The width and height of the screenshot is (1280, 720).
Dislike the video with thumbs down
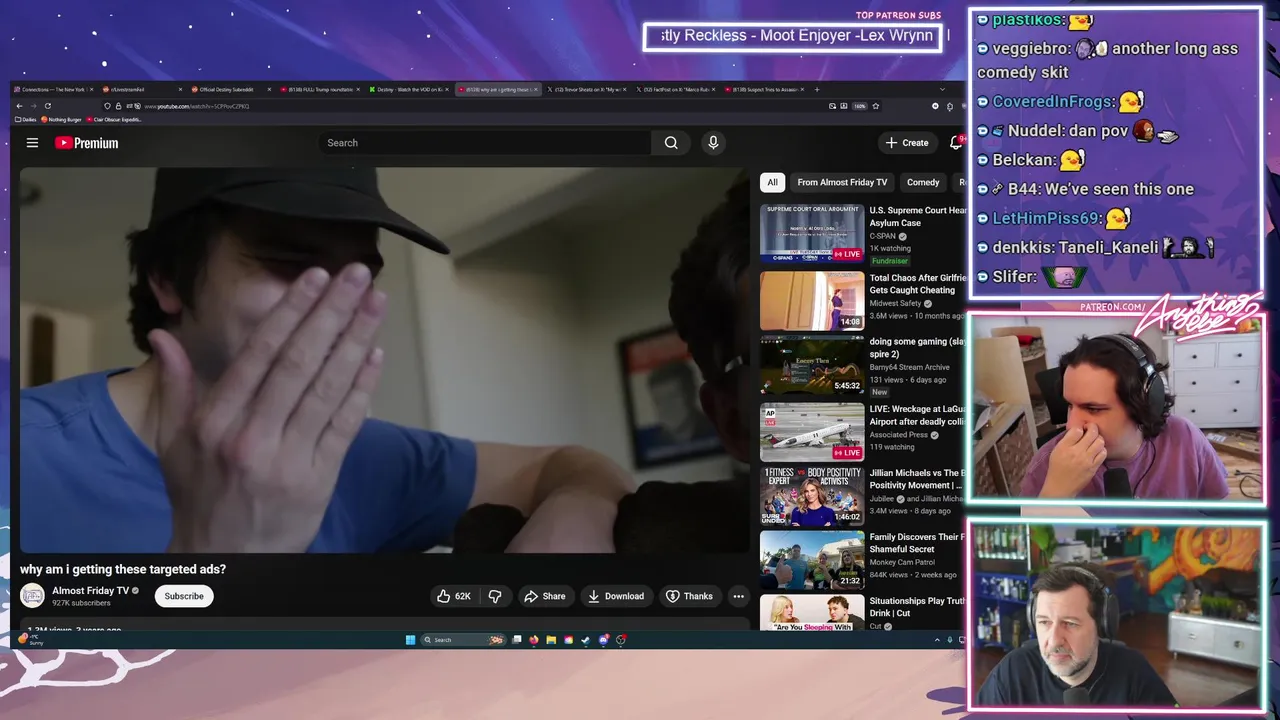coord(495,596)
